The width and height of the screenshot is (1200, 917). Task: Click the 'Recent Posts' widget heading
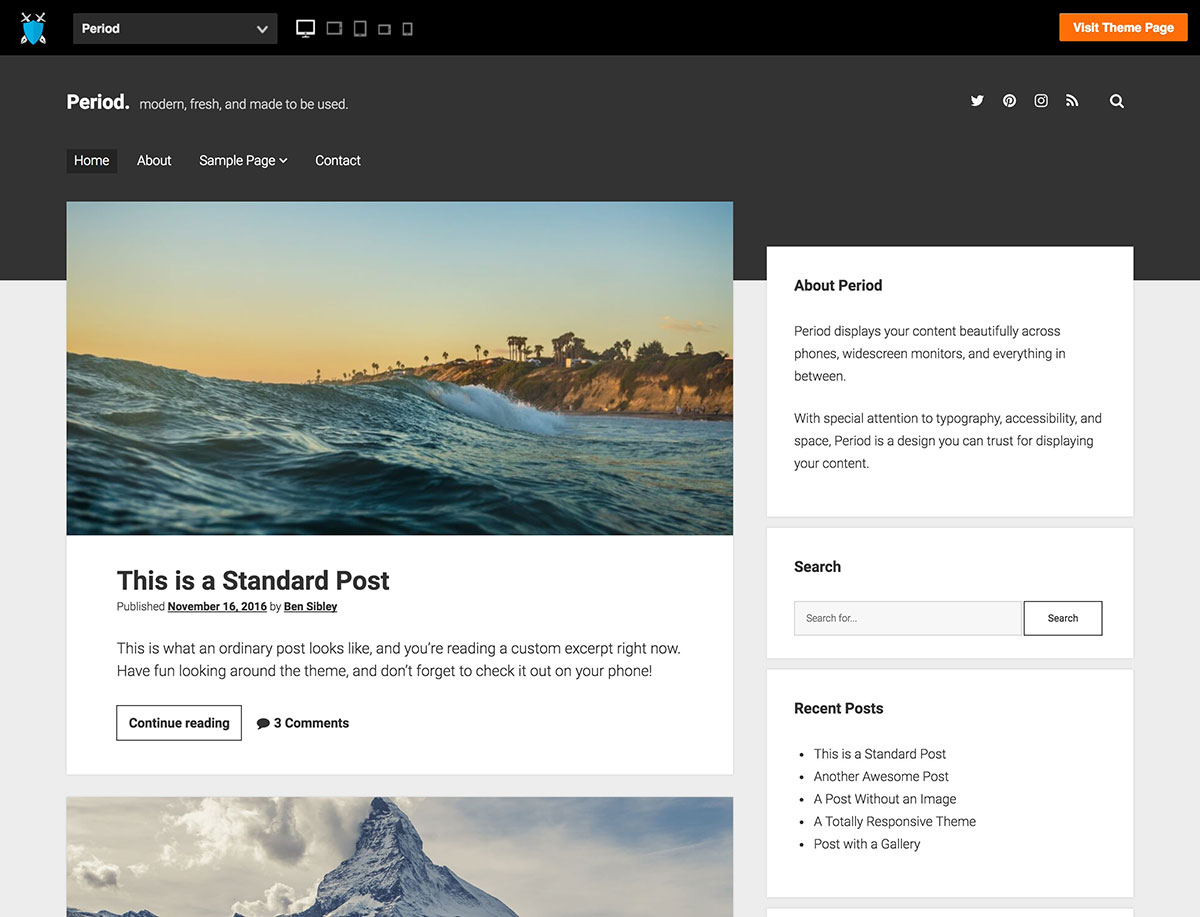coord(839,709)
